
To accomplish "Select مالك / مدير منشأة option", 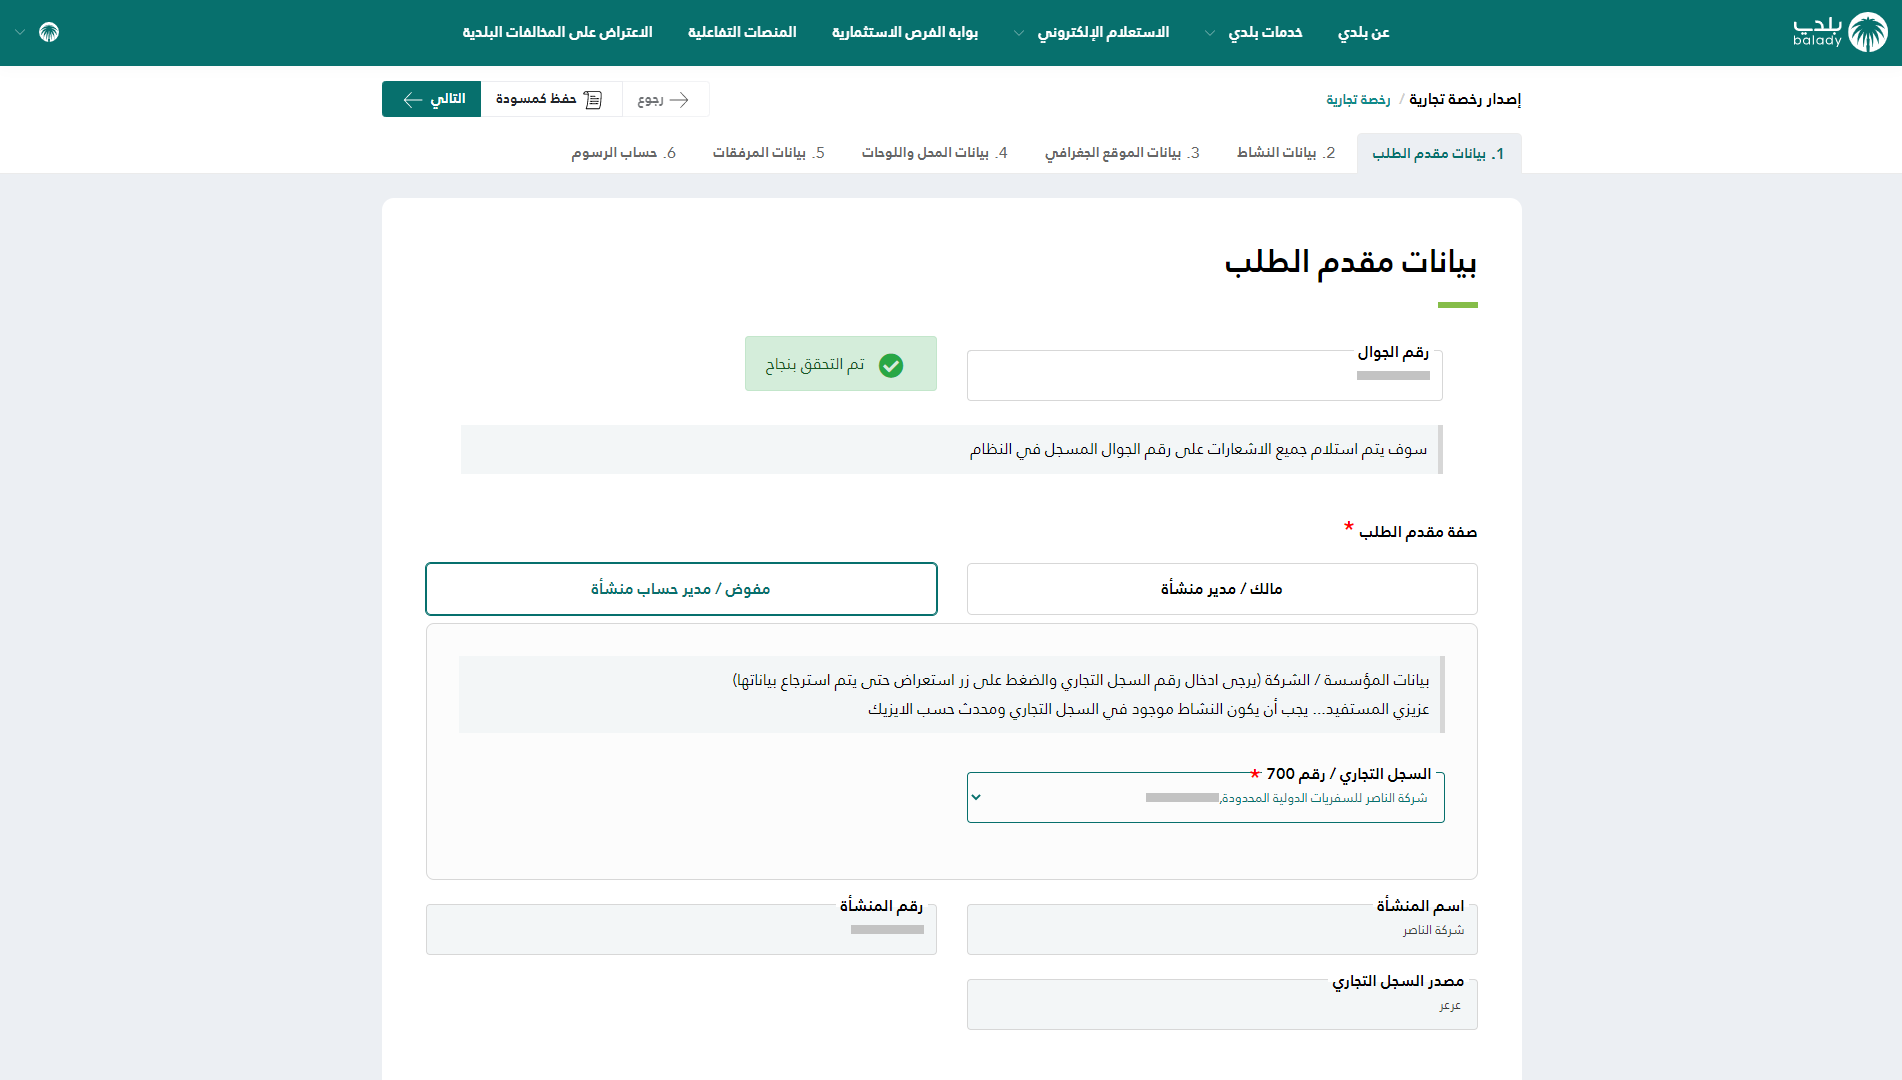I will pyautogui.click(x=1221, y=589).
